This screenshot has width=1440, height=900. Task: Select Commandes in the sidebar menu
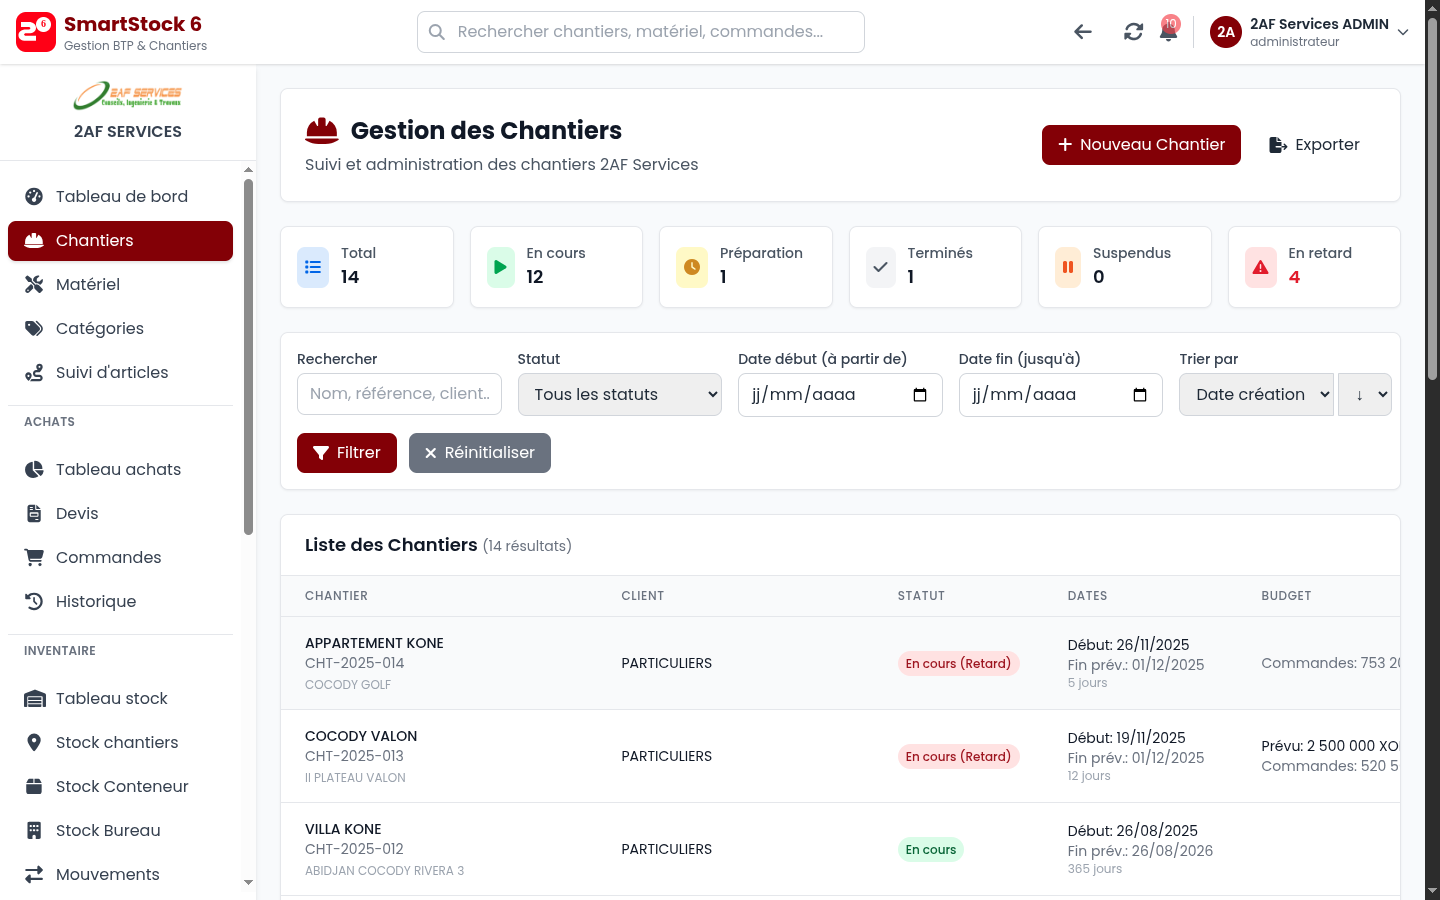pyautogui.click(x=108, y=558)
